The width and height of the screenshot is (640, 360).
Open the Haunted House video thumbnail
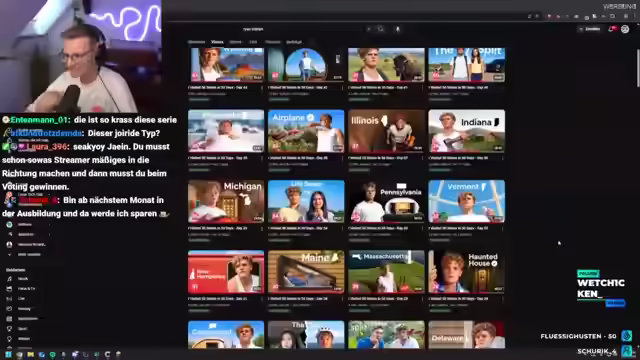click(467, 272)
